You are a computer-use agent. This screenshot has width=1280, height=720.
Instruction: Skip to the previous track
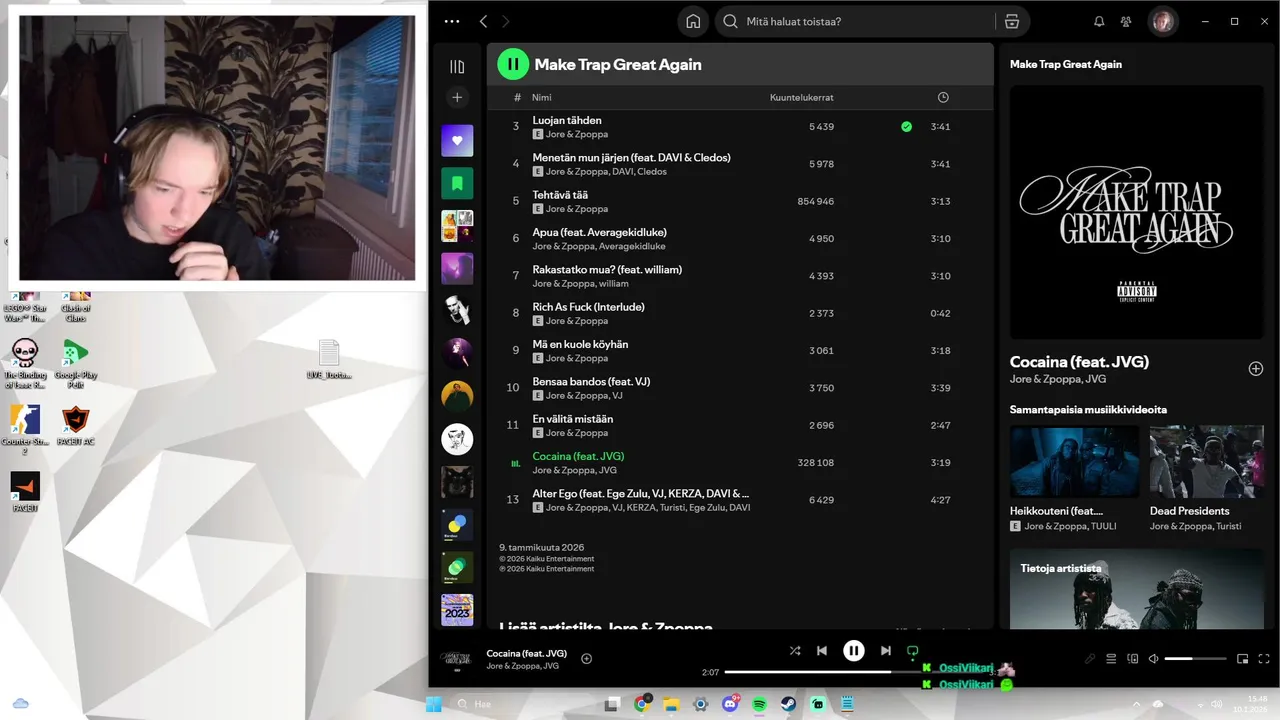click(822, 651)
